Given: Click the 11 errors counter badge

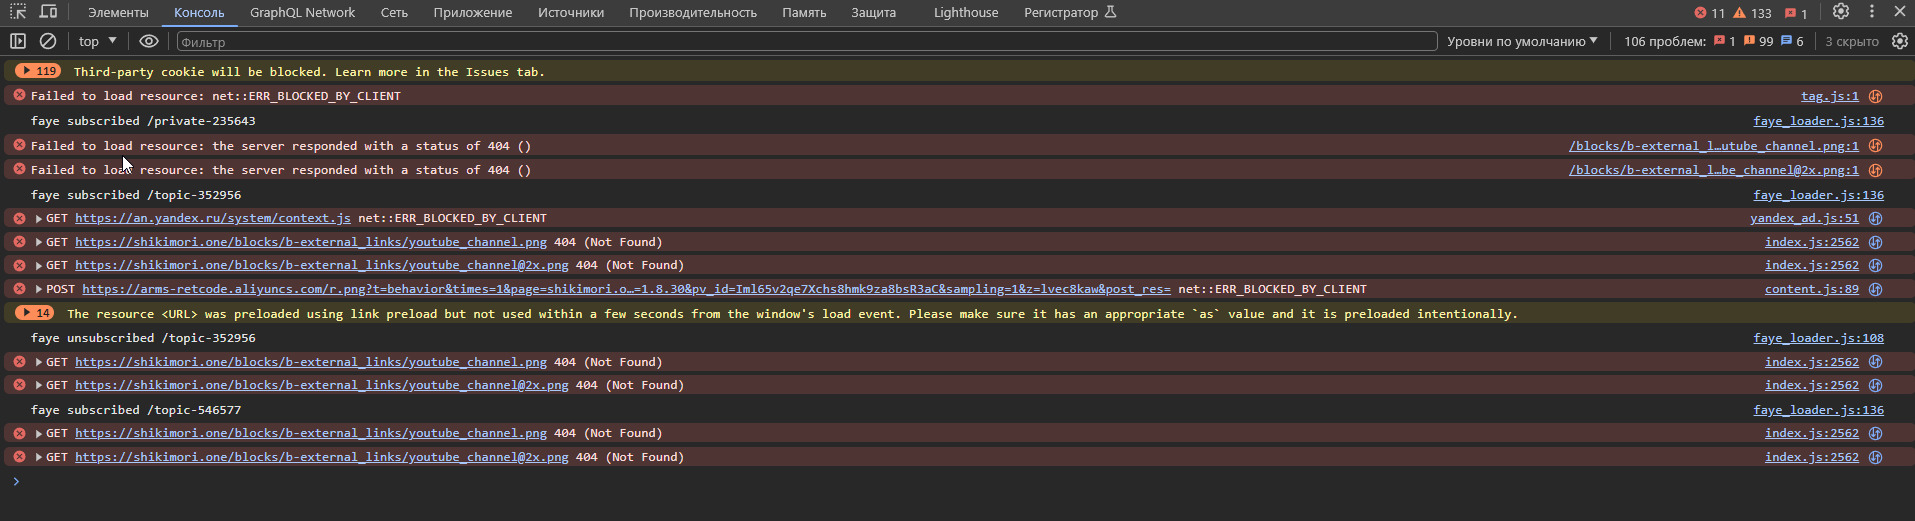Looking at the screenshot, I should (1709, 13).
